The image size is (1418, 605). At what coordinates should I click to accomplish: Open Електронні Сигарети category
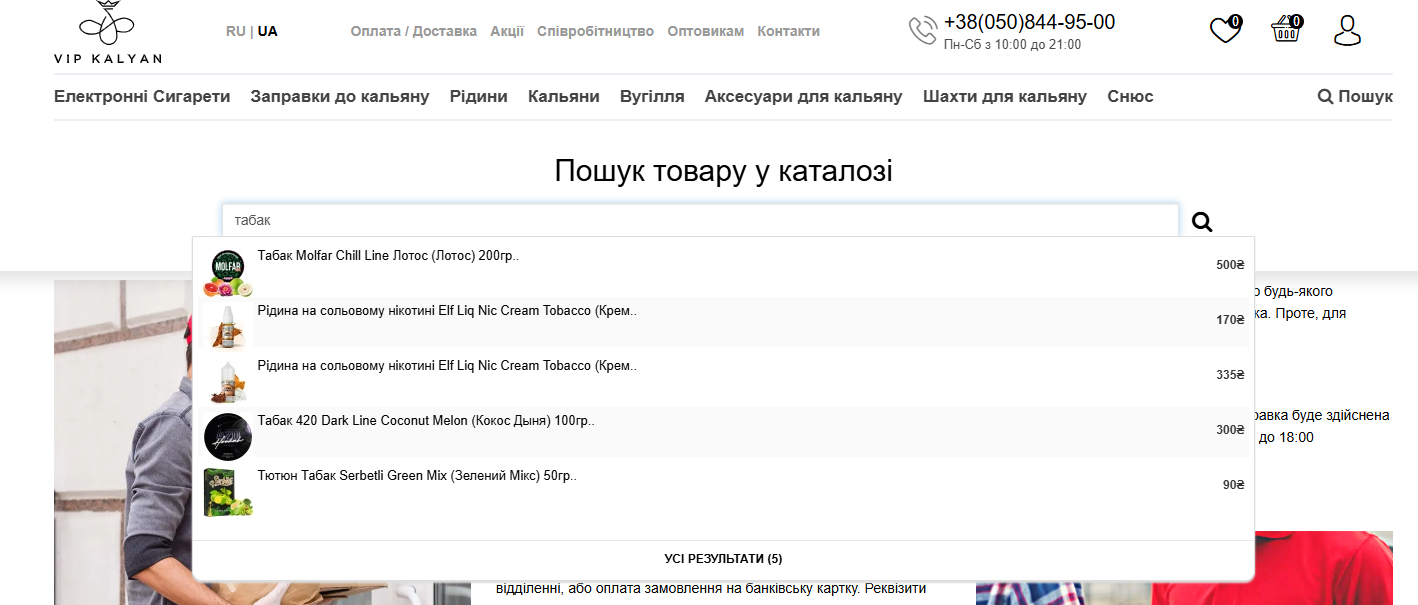click(x=142, y=96)
